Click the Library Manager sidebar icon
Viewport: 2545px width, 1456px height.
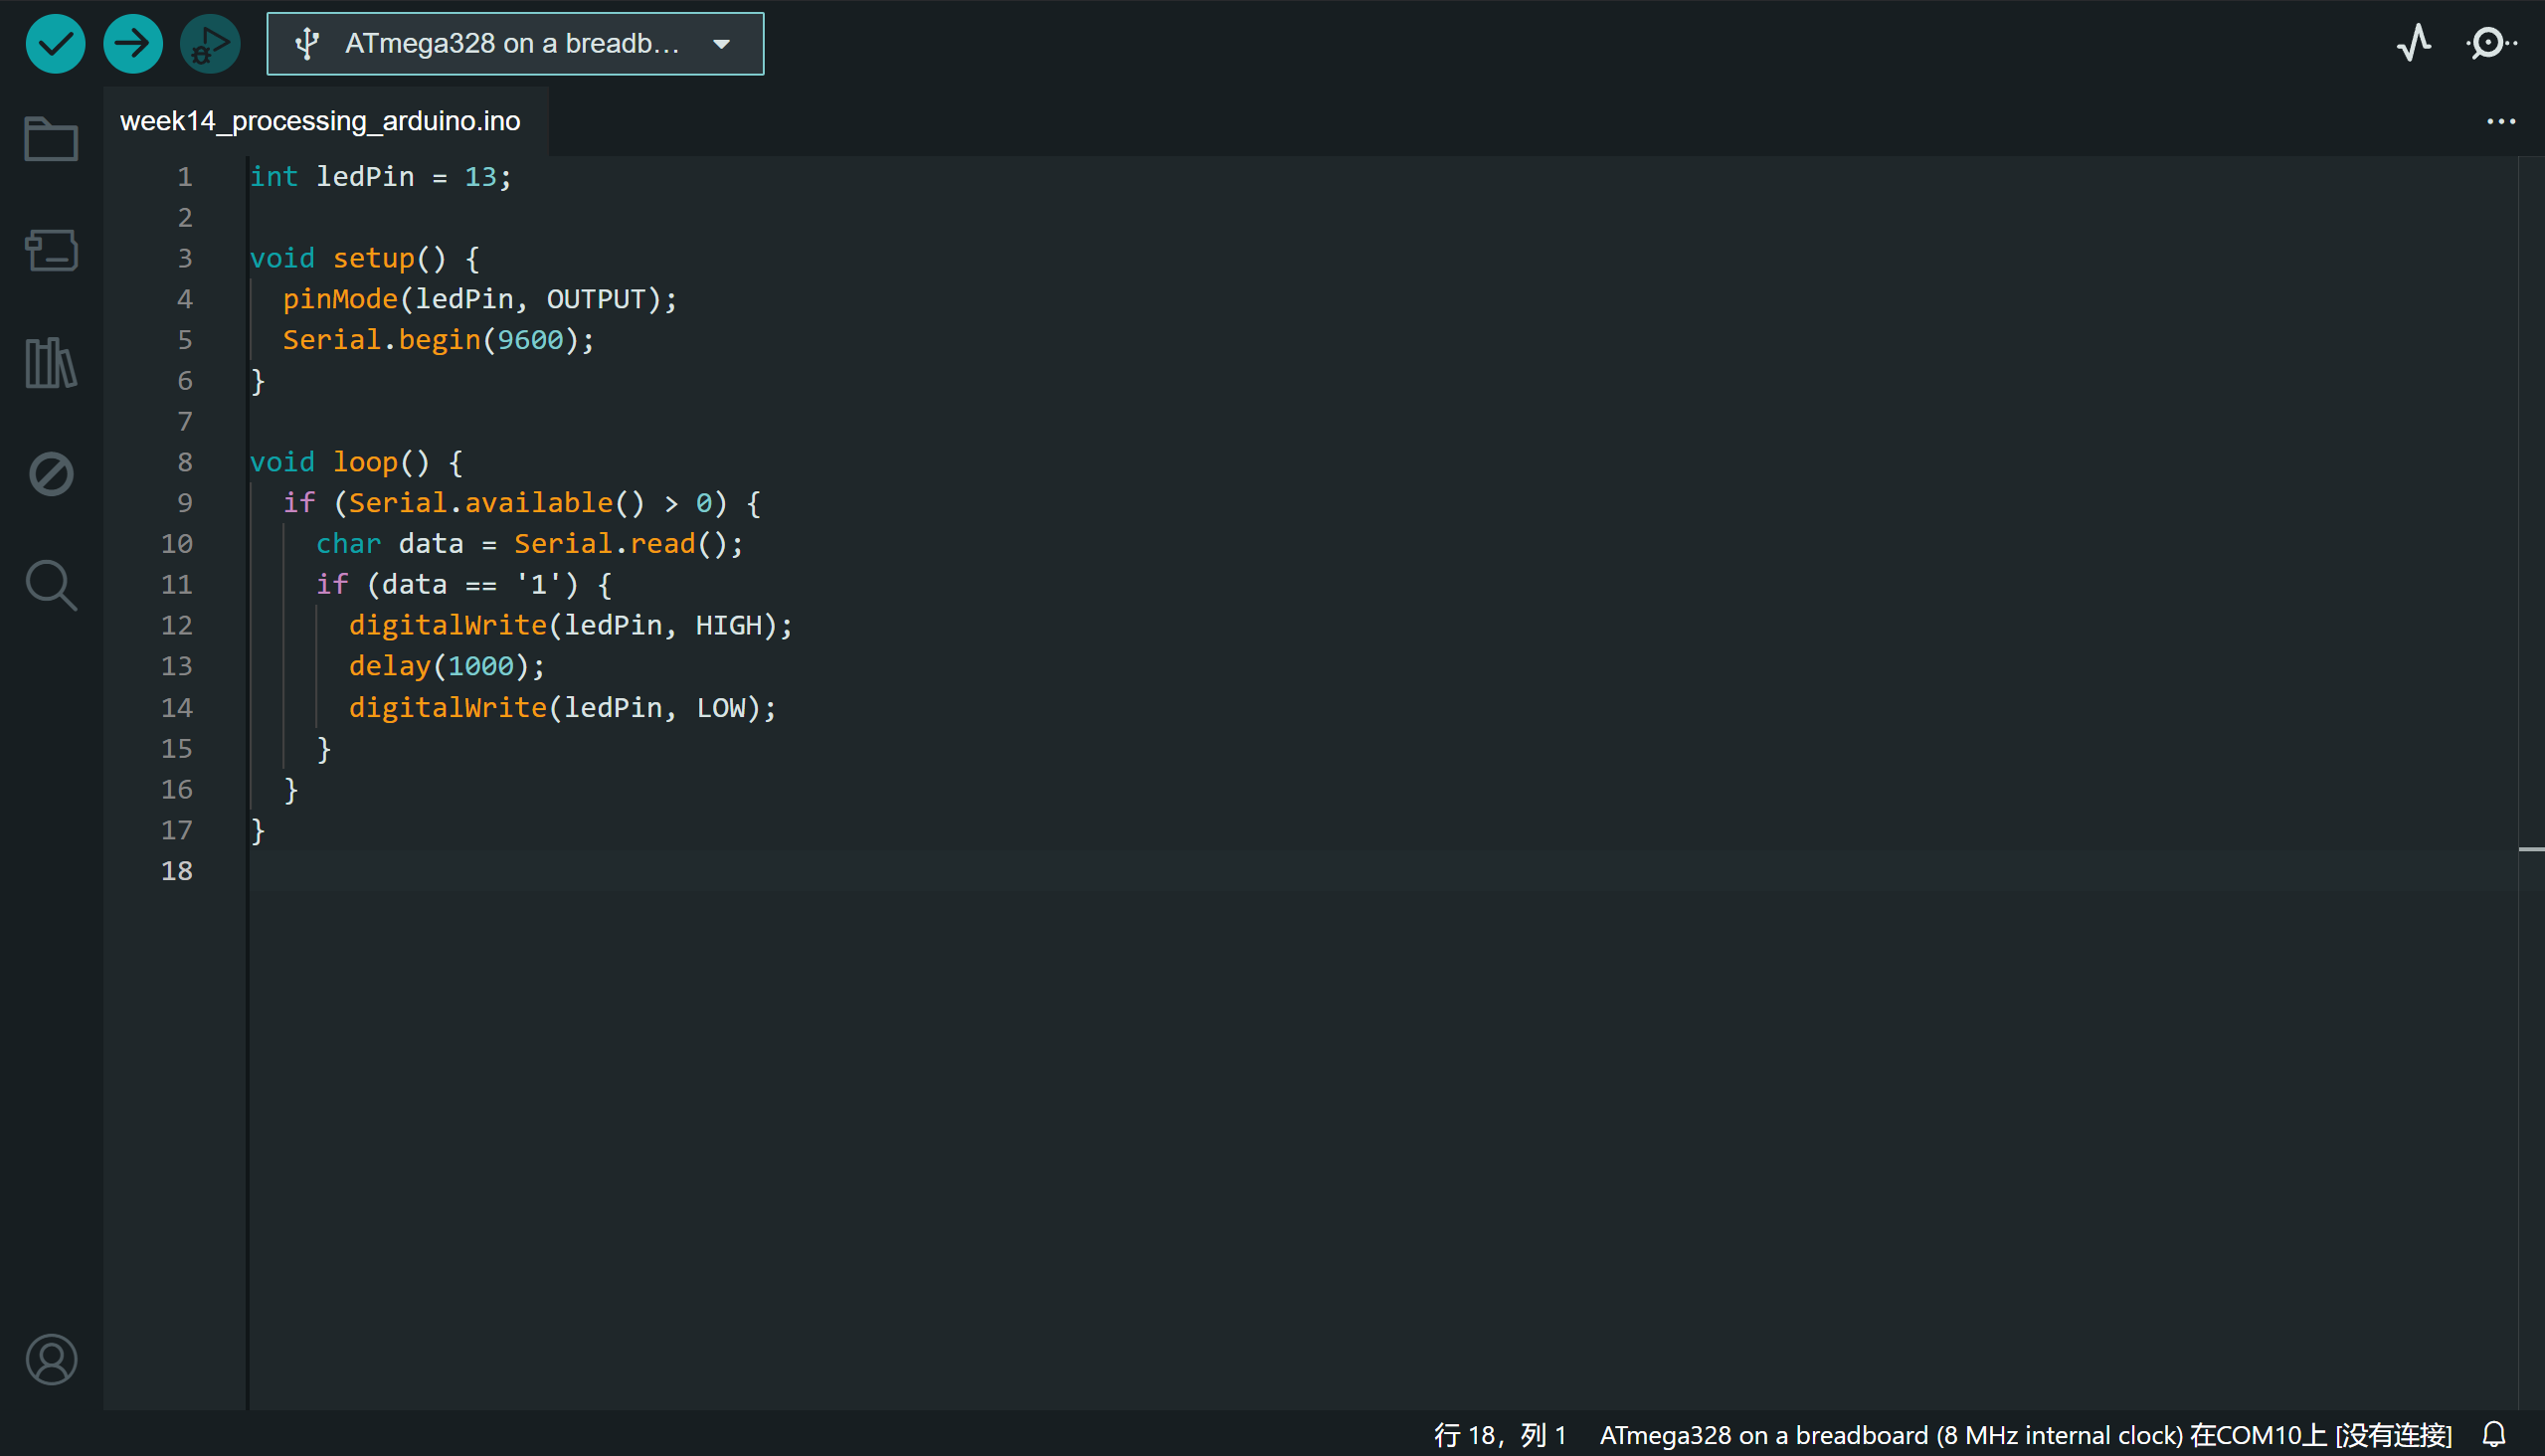pyautogui.click(x=49, y=362)
